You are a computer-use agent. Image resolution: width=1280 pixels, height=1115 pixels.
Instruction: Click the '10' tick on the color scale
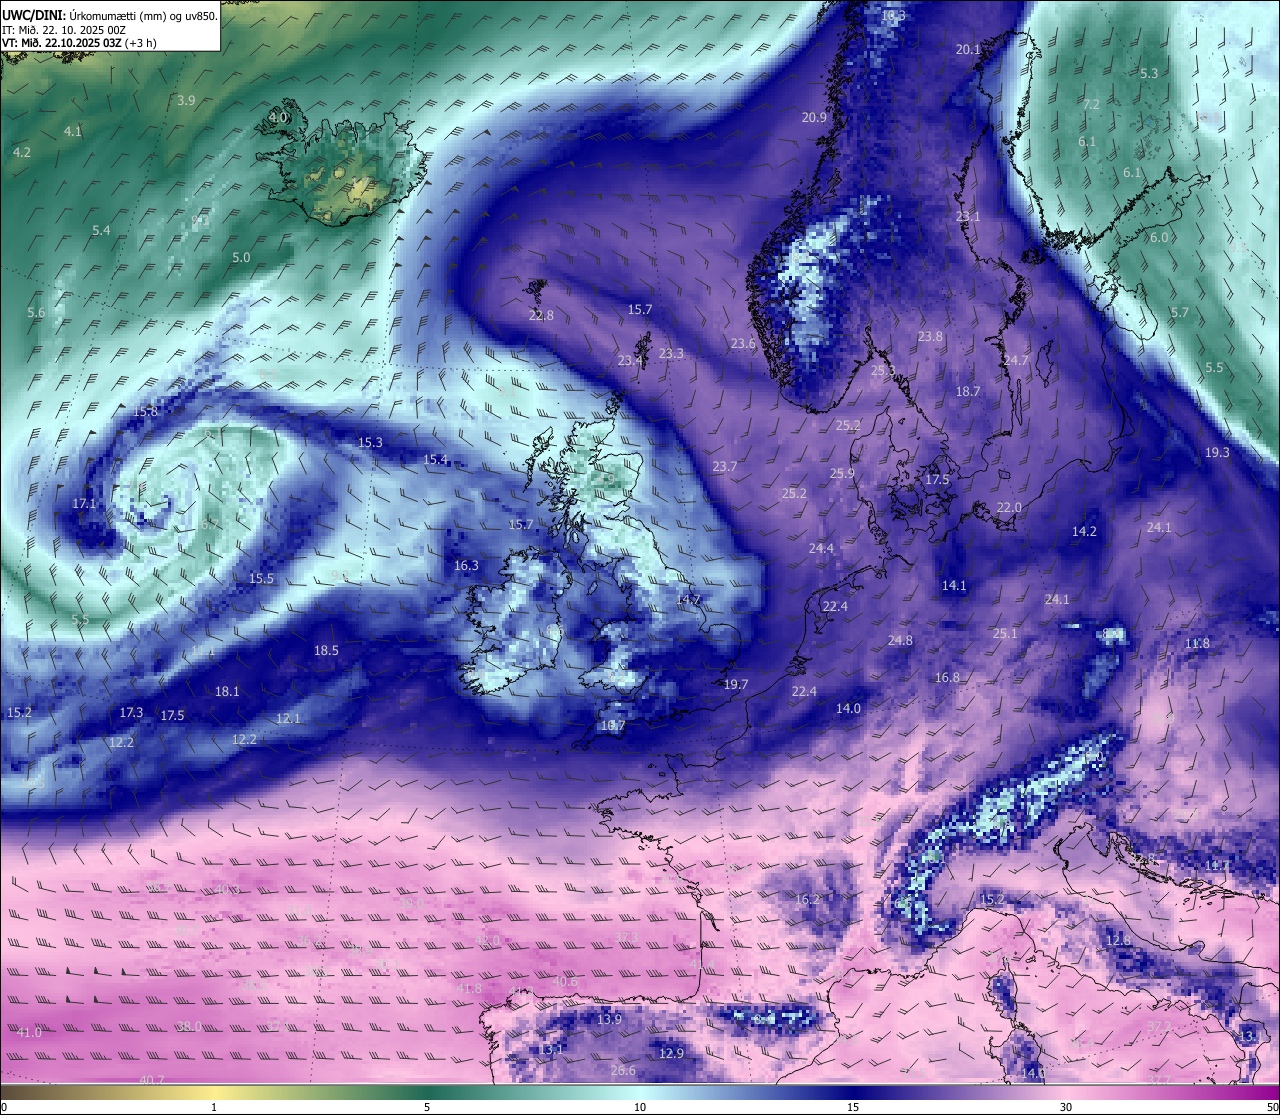point(640,1107)
